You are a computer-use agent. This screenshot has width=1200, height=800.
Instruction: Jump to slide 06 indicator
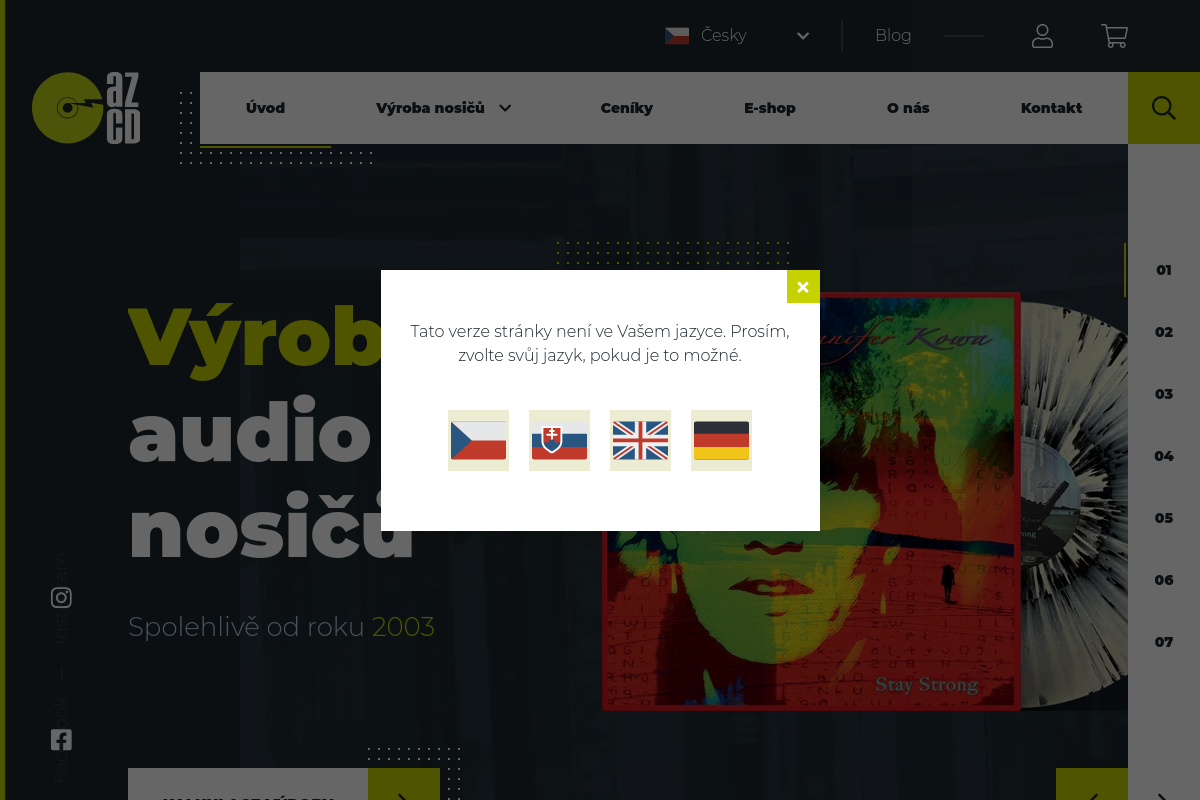click(x=1164, y=580)
